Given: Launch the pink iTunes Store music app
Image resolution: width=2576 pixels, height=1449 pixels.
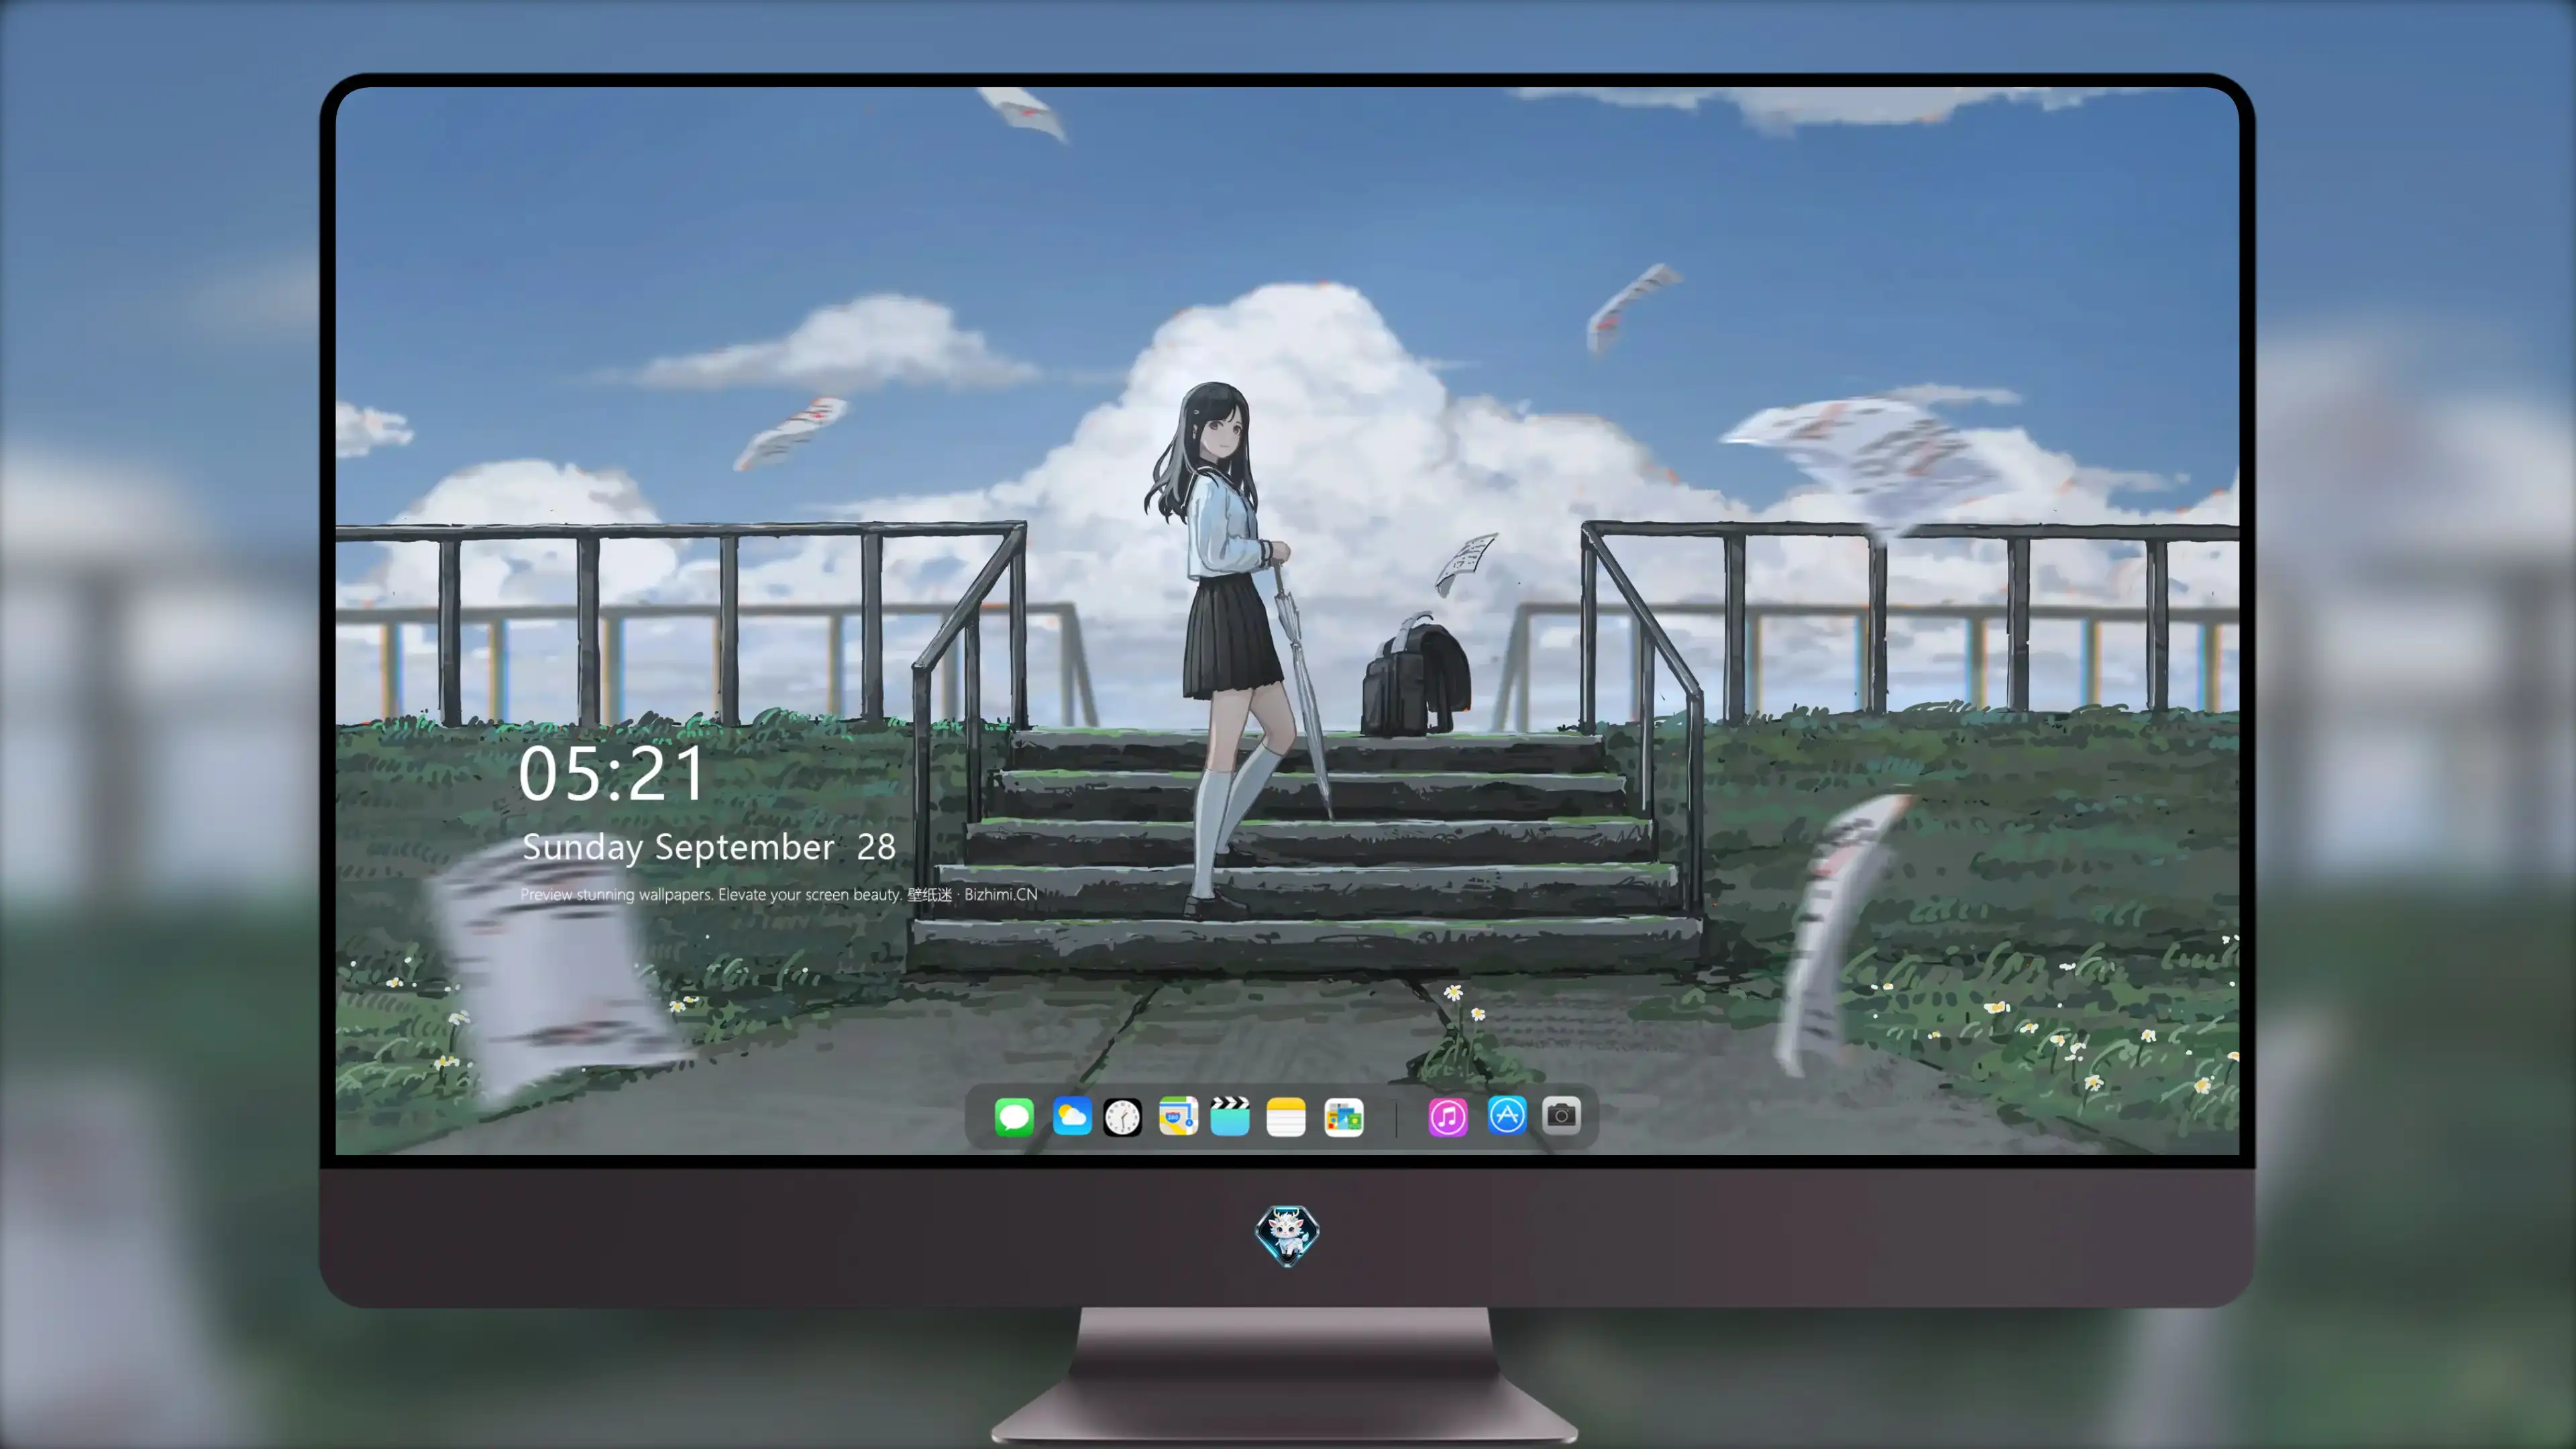Looking at the screenshot, I should (1448, 1117).
